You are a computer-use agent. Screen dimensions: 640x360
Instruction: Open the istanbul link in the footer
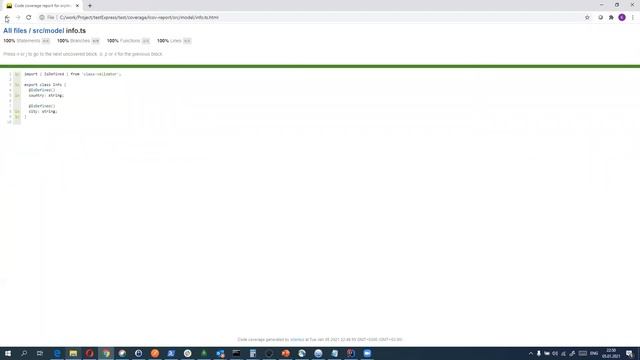pos(297,340)
